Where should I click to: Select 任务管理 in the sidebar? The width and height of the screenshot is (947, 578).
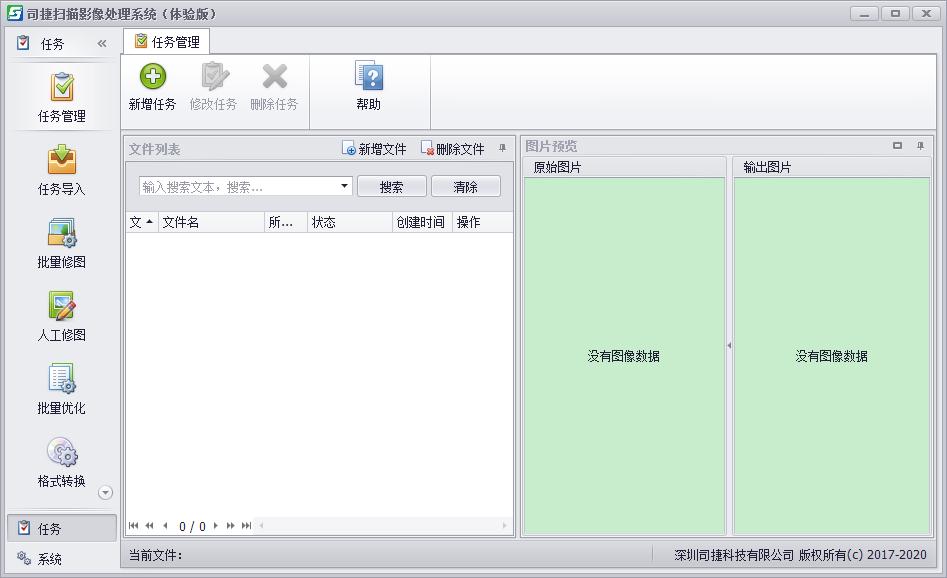pos(62,97)
